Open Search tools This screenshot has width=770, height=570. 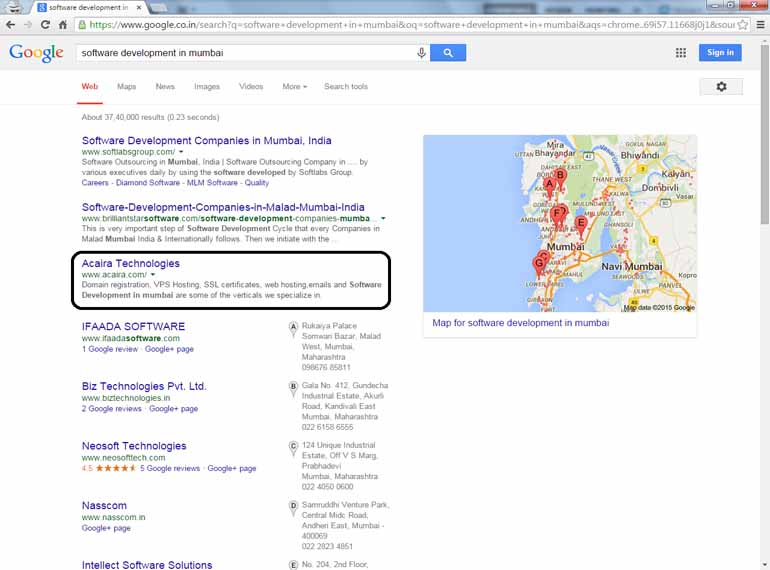(x=346, y=86)
